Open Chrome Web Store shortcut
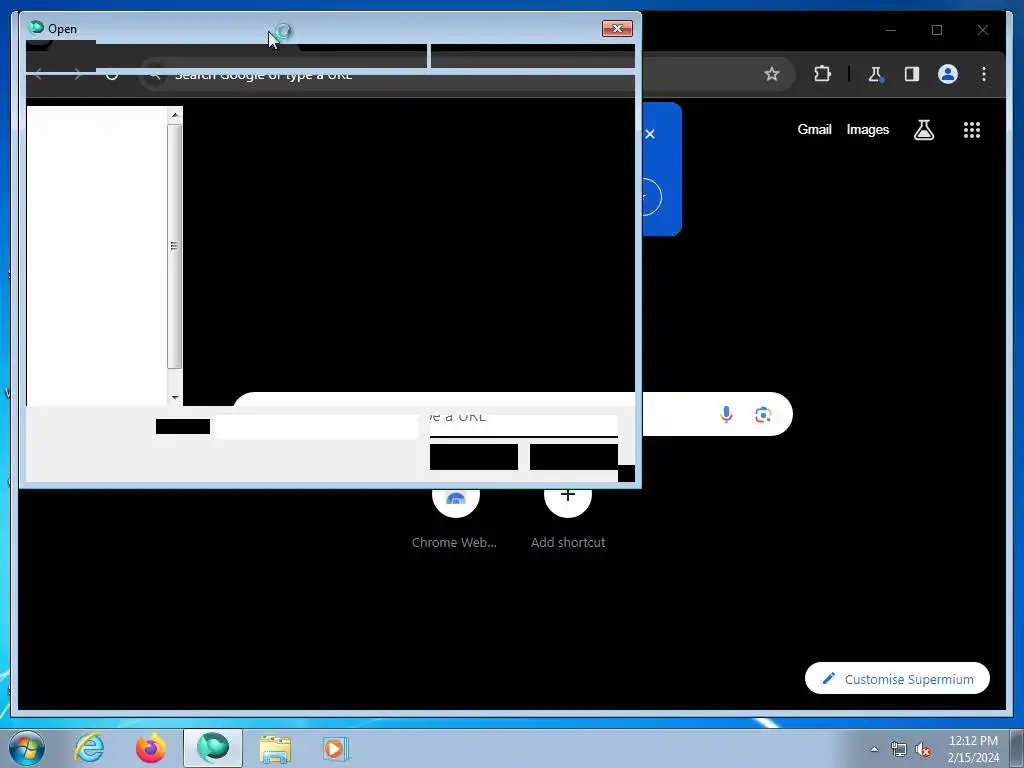Screen dimensions: 1024x768 tap(455, 519)
